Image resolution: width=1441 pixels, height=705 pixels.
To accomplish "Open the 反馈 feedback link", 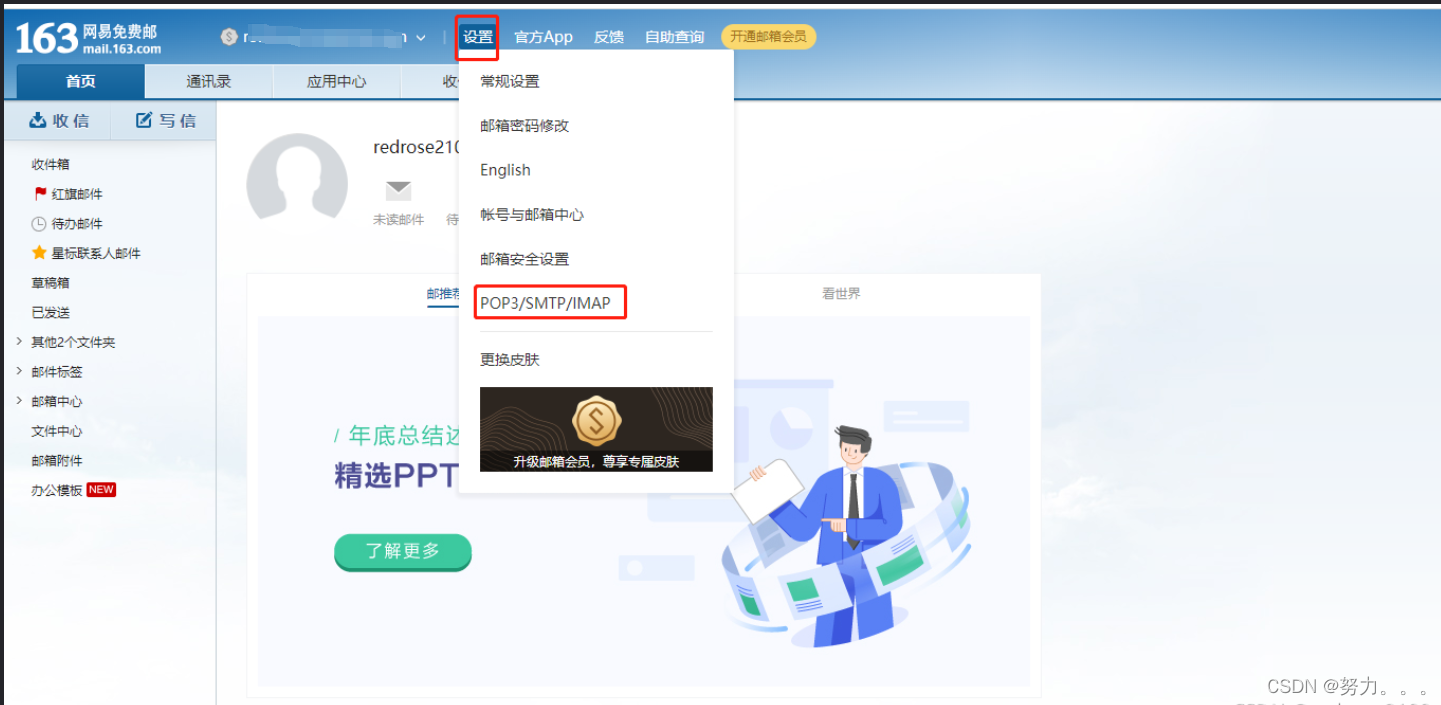I will (609, 36).
